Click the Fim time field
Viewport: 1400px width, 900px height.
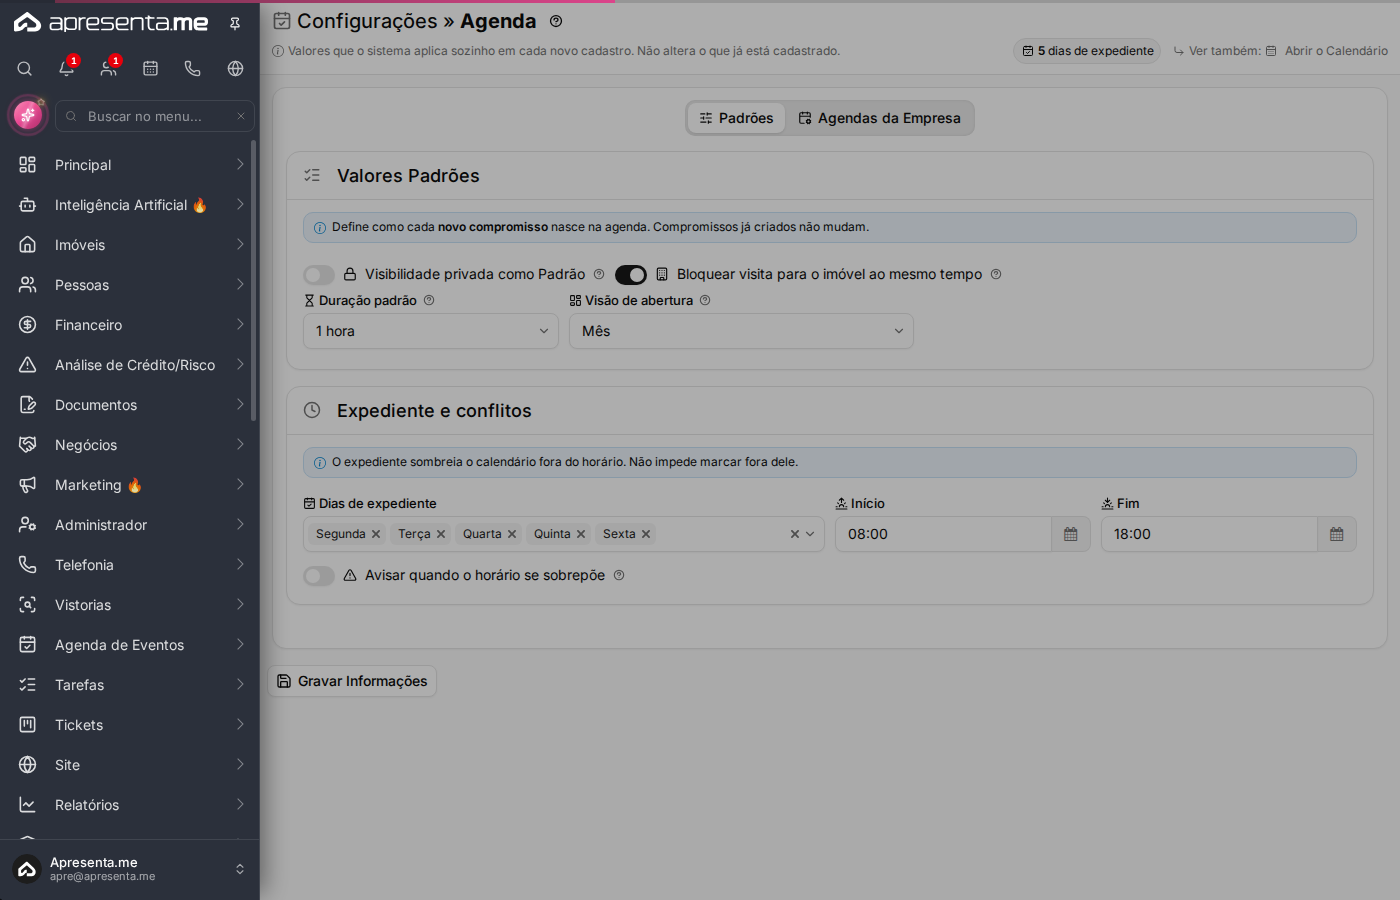coord(1209,534)
